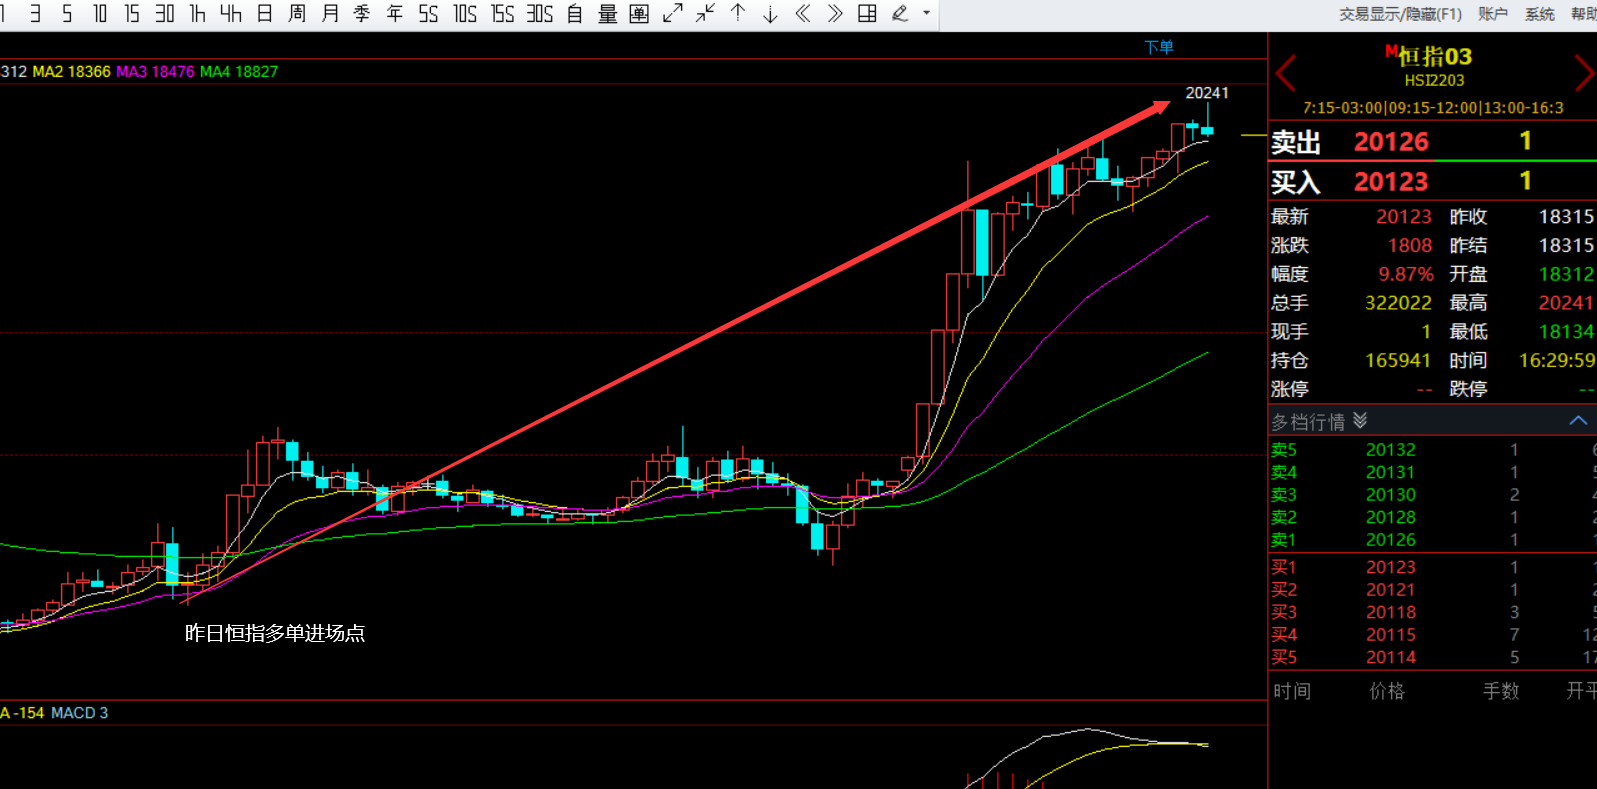
Task: Open 交易显示/隐藏(F1) menu
Action: click(1400, 14)
